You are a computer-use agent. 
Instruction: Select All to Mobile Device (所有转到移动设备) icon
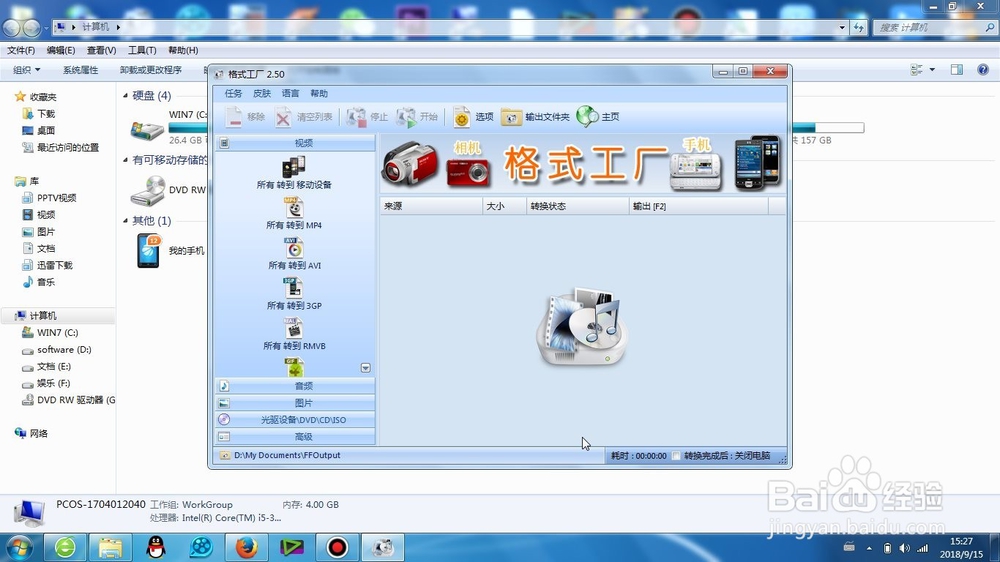pos(294,167)
